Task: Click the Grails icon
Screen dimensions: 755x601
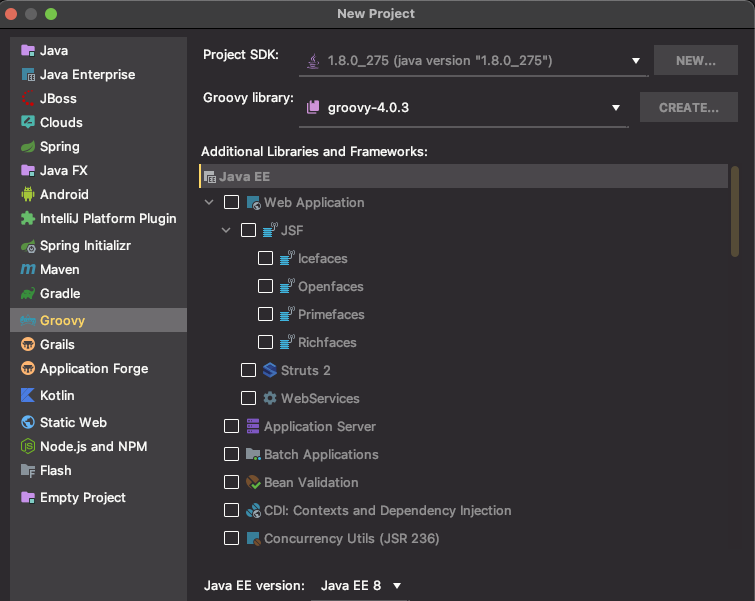Action: [x=28, y=345]
